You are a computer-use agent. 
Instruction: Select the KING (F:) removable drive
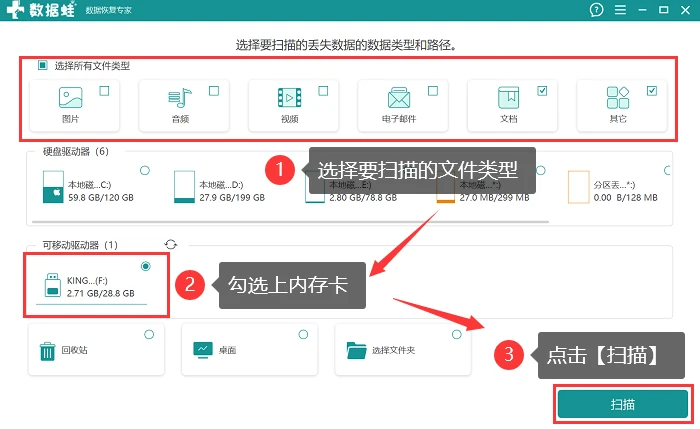coord(96,285)
